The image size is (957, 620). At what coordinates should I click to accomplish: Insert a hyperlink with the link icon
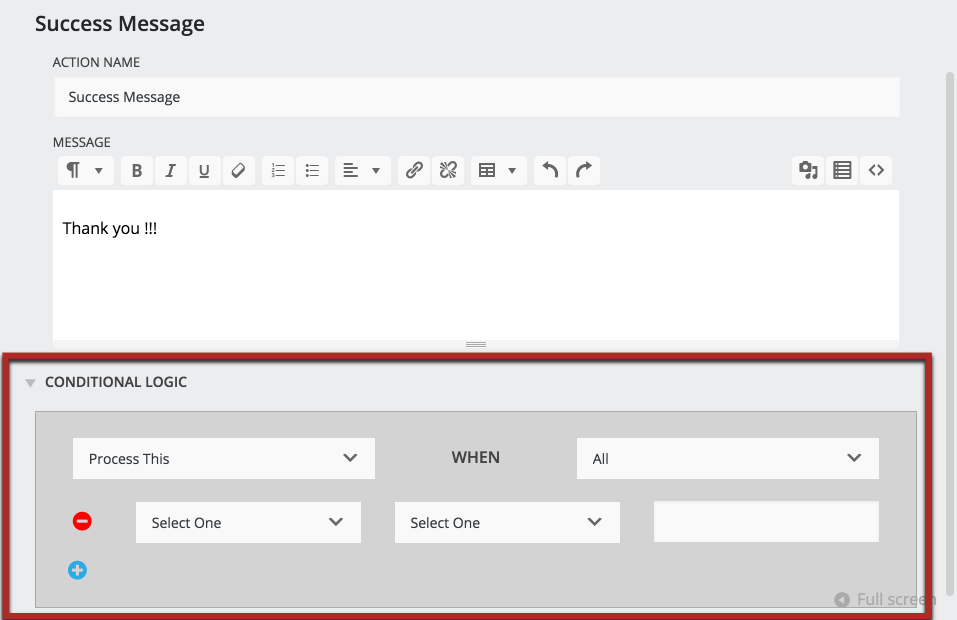[x=414, y=171]
